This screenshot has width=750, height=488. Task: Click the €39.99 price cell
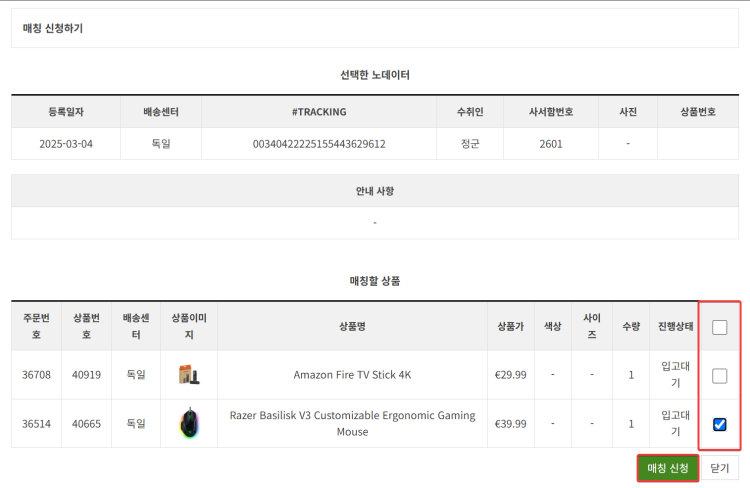click(x=510, y=424)
